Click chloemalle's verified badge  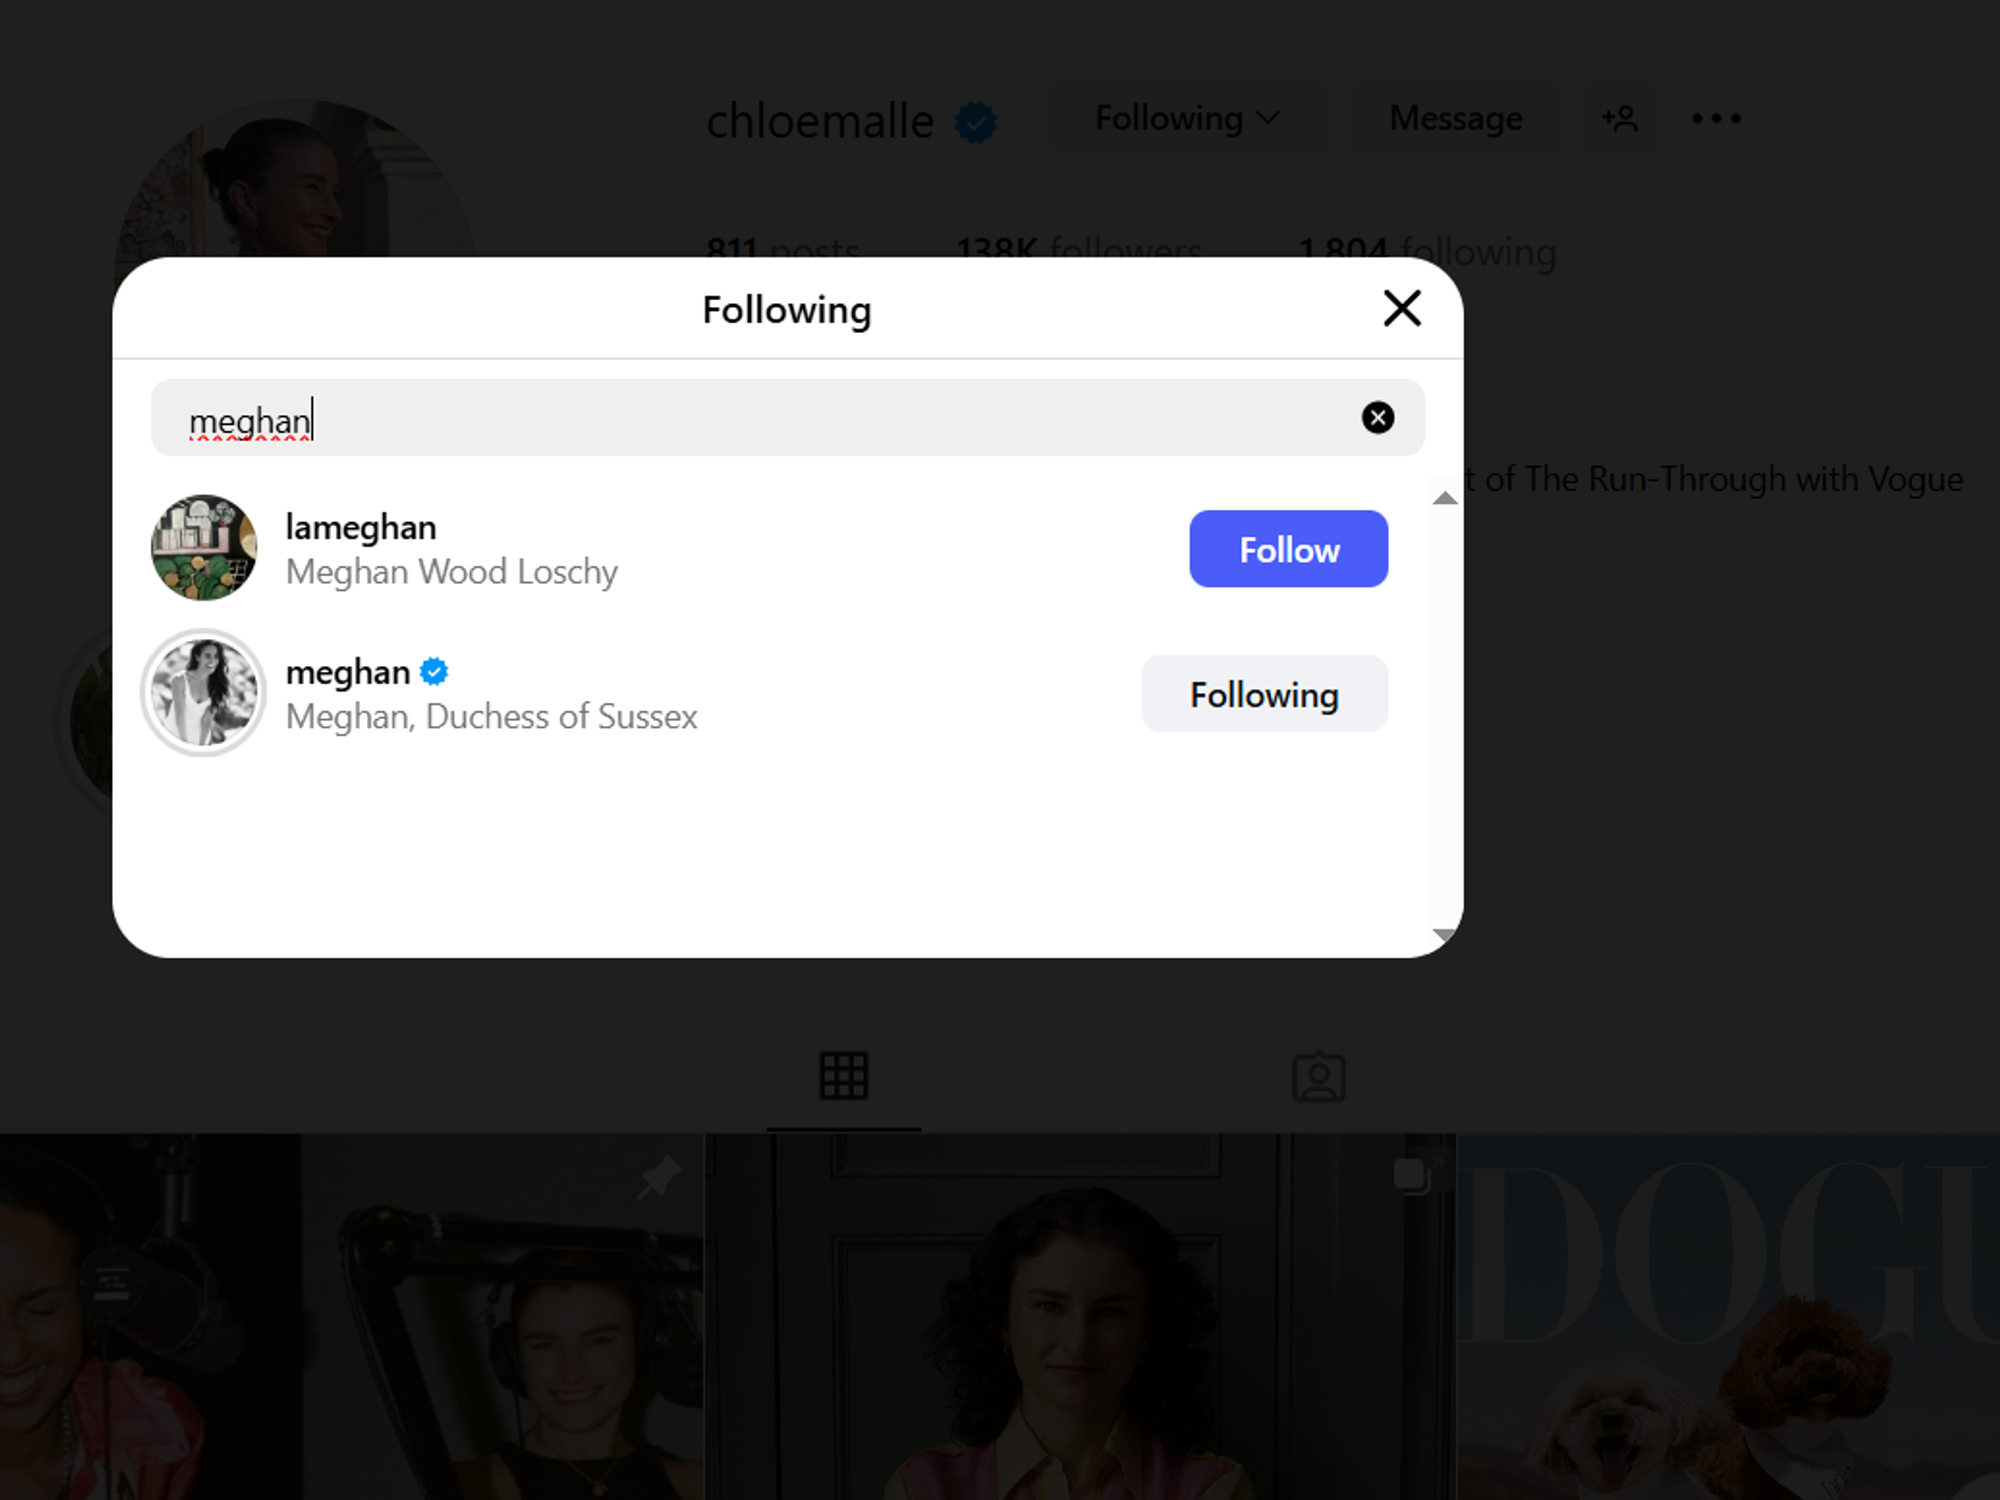(x=976, y=120)
